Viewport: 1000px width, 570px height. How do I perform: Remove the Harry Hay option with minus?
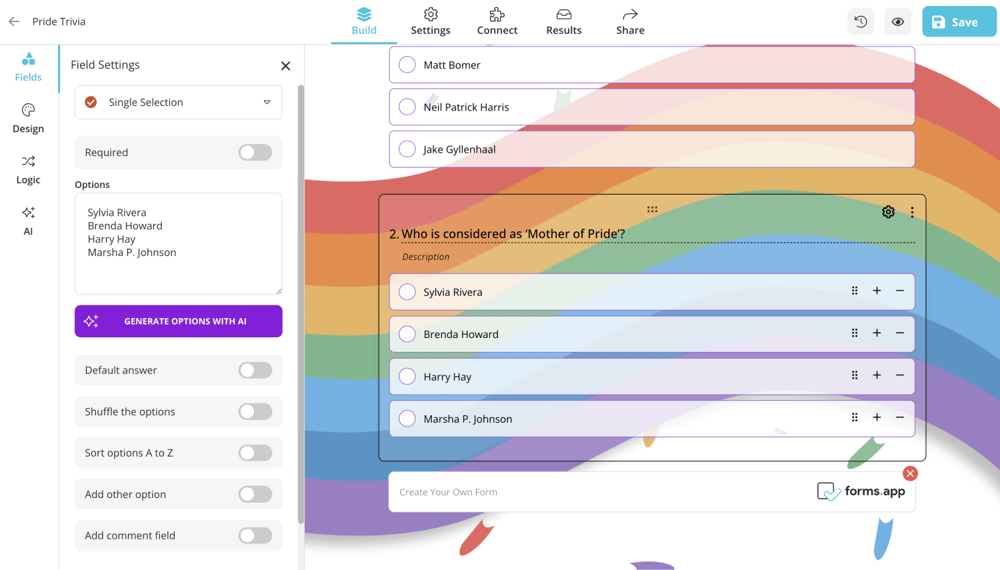coord(900,376)
